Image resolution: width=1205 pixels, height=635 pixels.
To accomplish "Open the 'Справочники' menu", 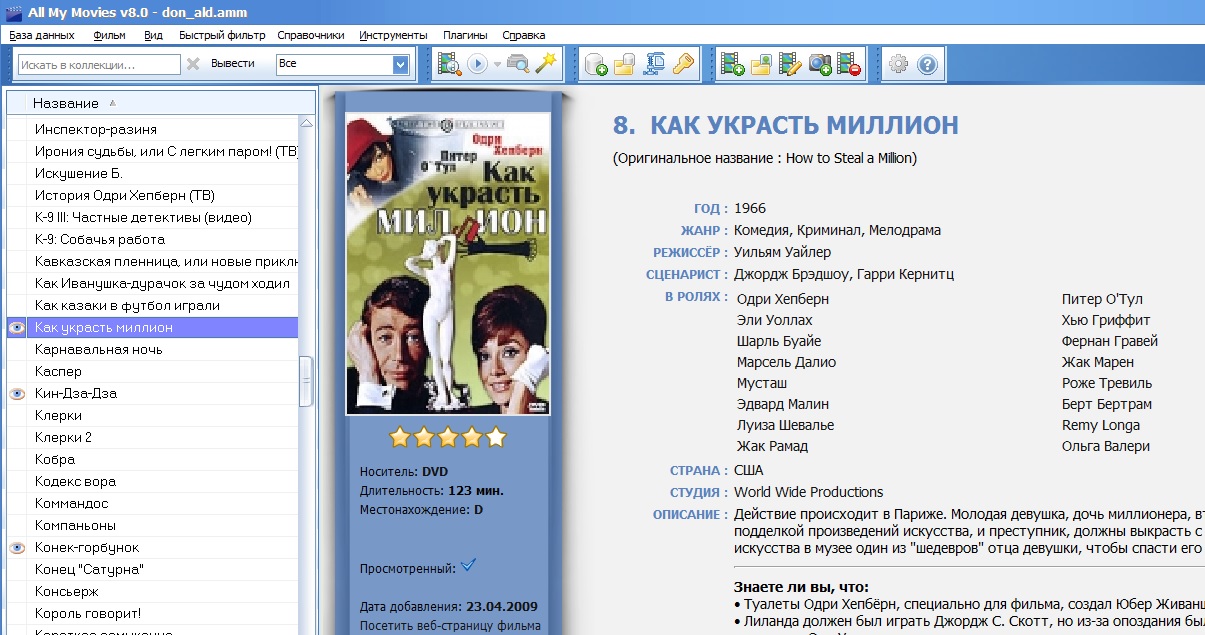I will [310, 35].
